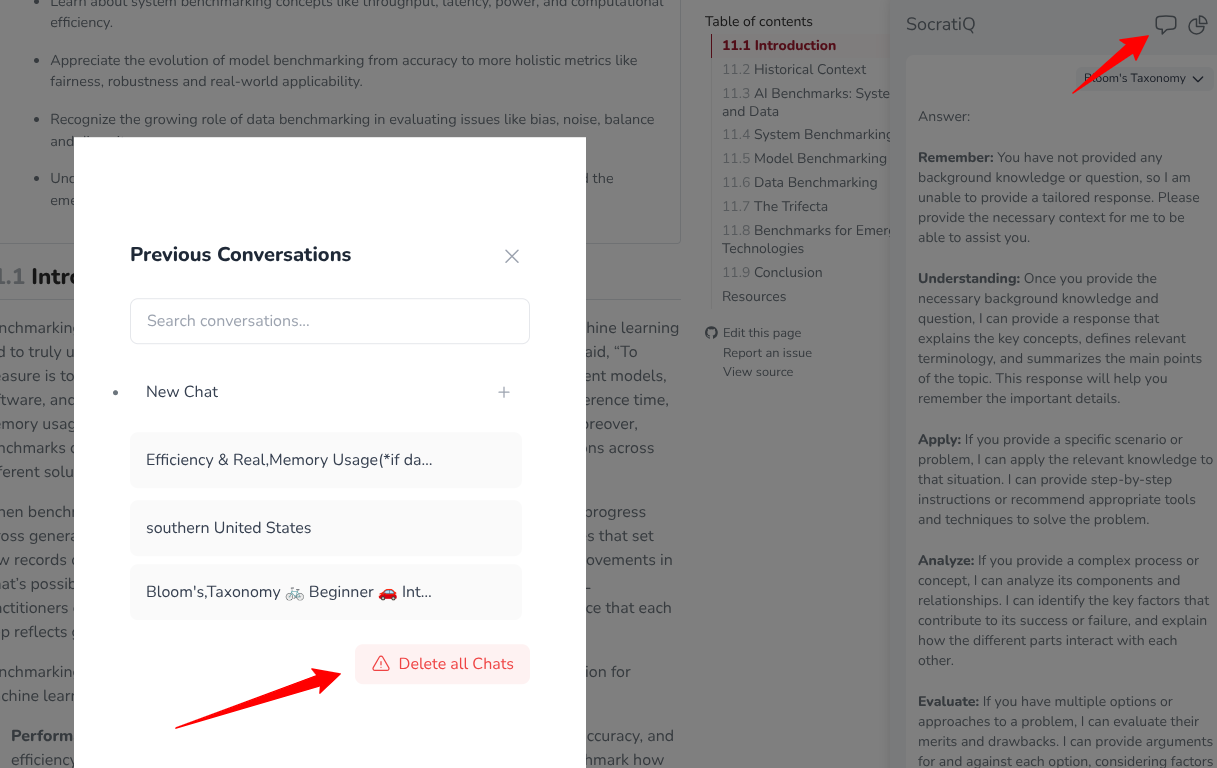The image size is (1217, 768).
Task: Click the SocratiQ pie chart progress icon
Action: [x=1197, y=25]
